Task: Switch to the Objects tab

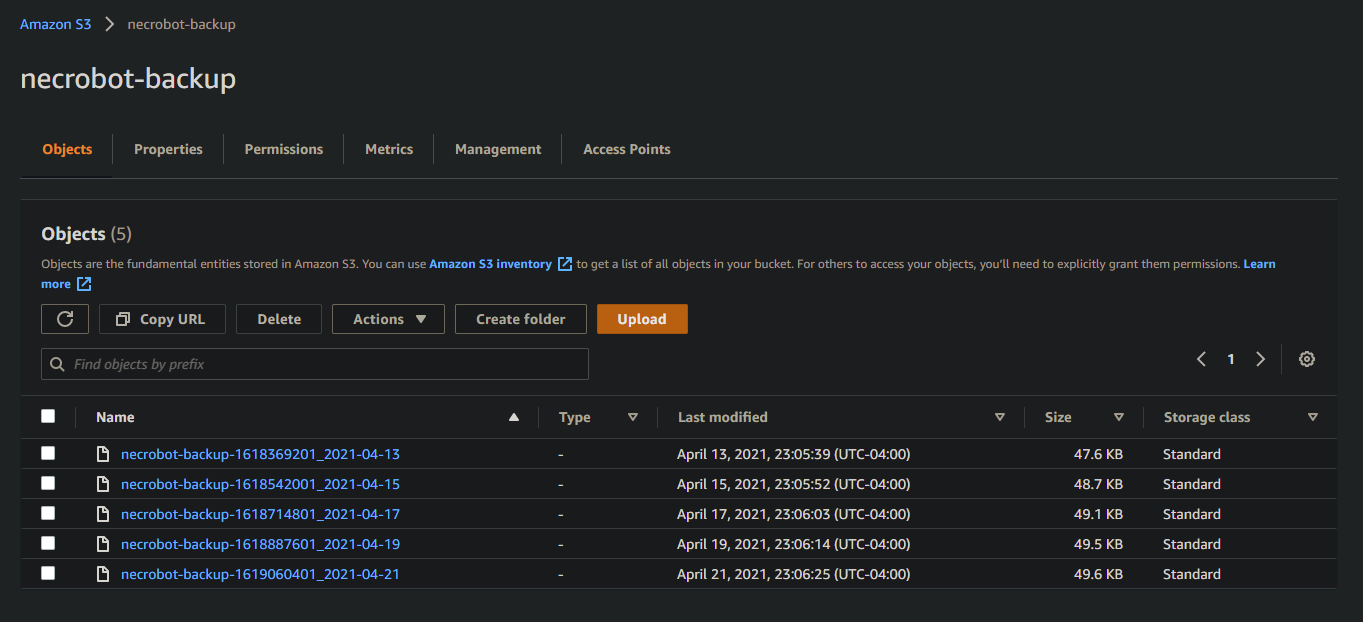Action: 67,149
